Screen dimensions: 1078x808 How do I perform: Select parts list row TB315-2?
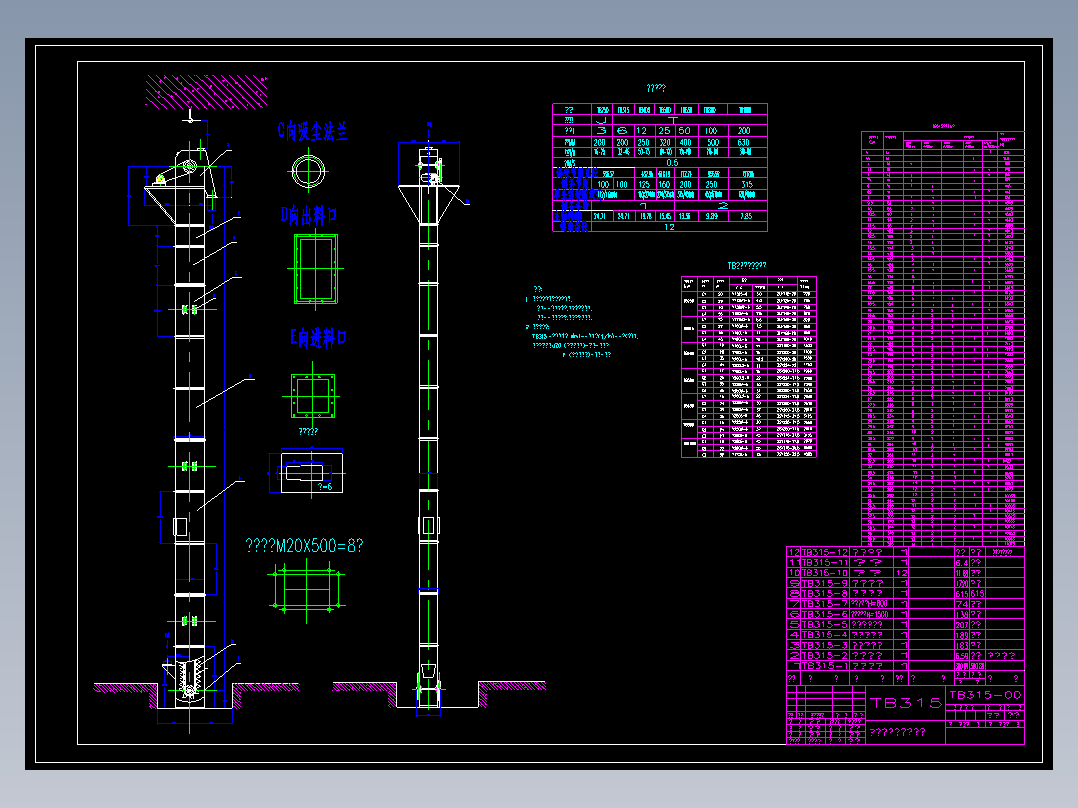(x=905, y=655)
